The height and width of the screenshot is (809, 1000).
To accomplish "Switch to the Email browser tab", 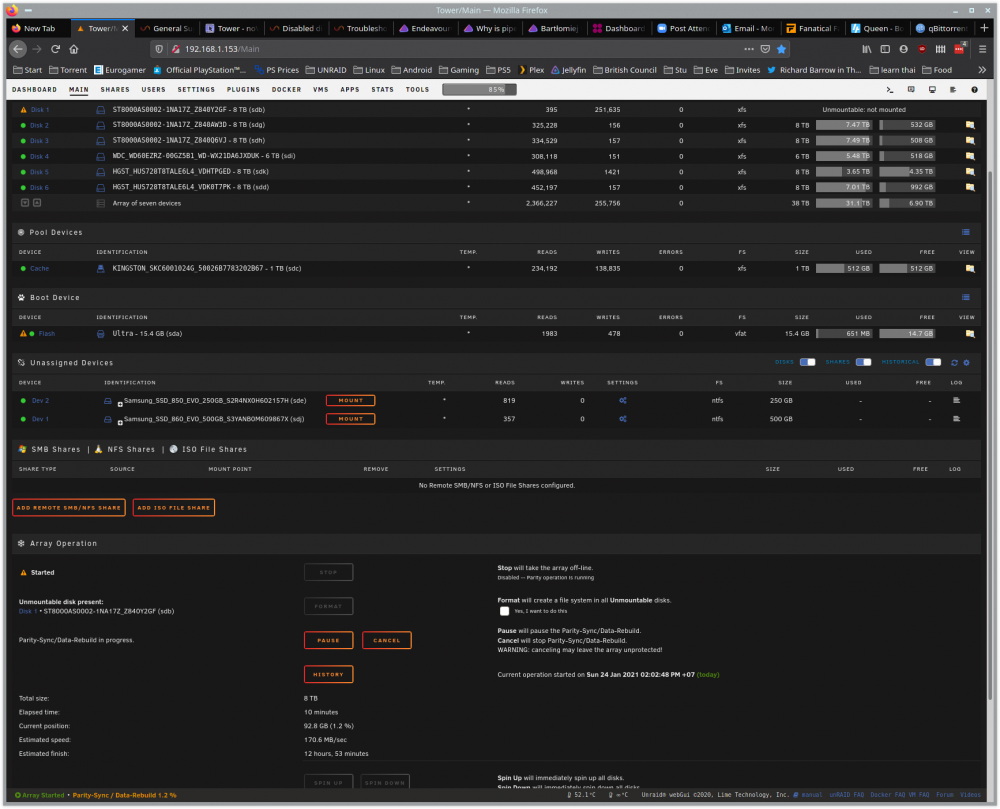I will pos(748,28).
